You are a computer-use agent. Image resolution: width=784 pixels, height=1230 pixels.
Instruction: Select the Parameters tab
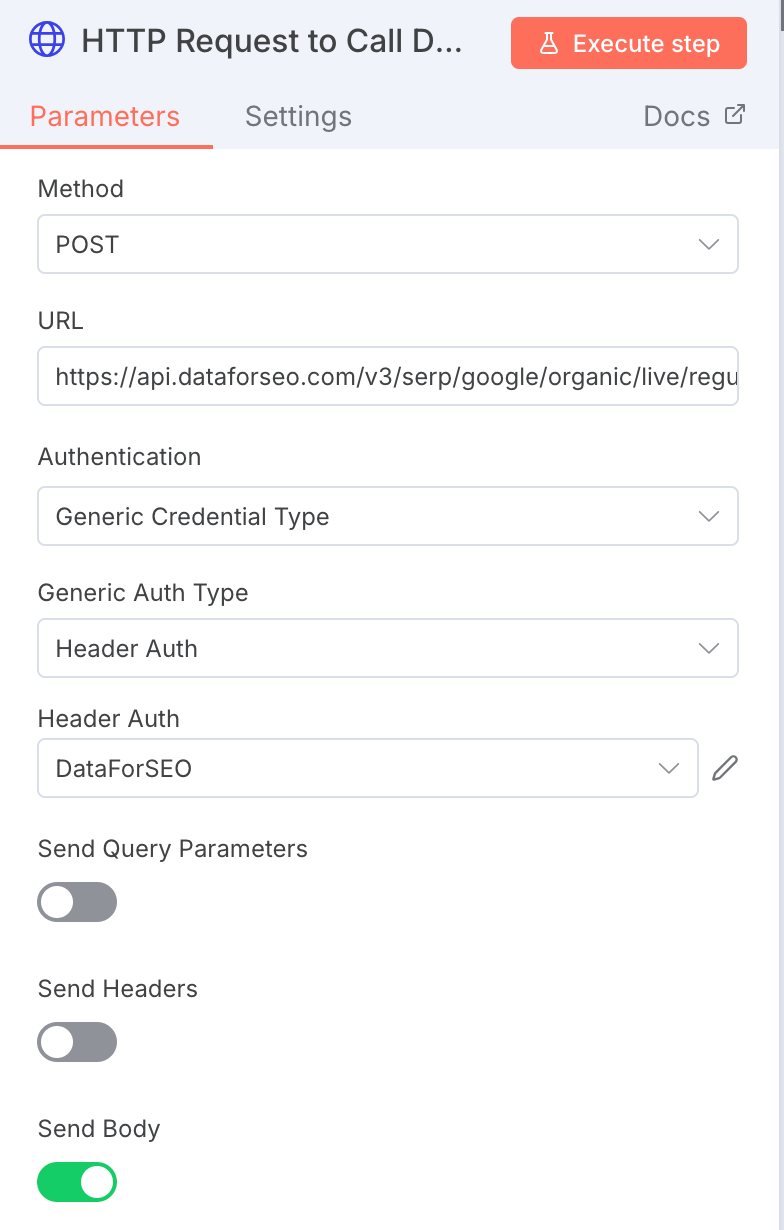105,116
